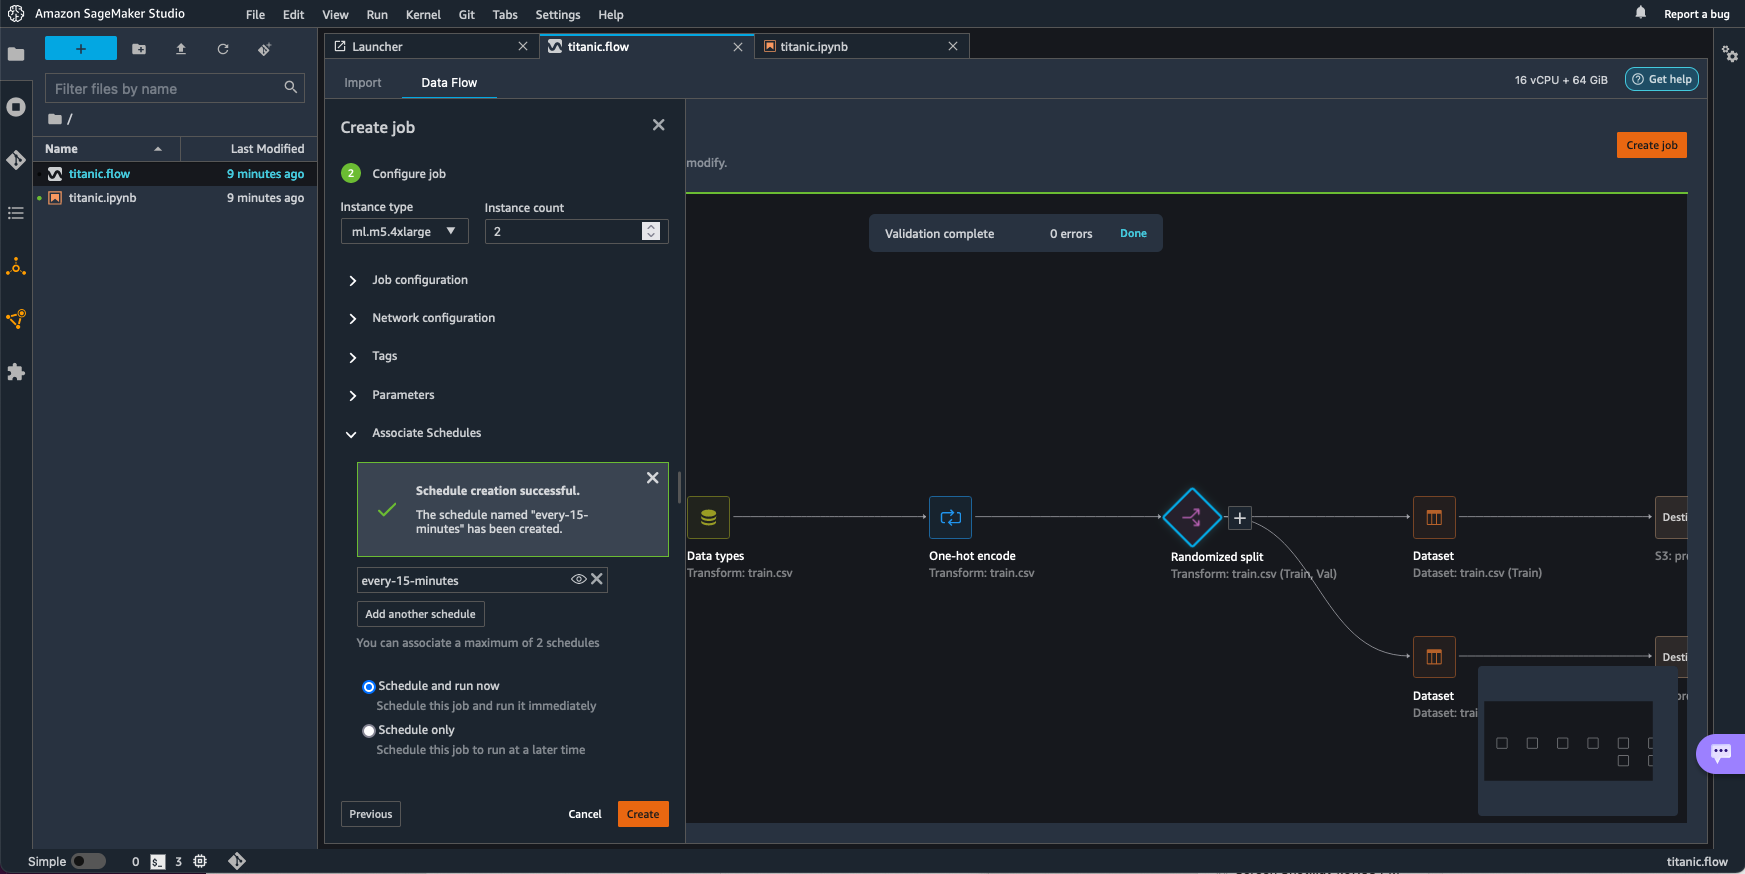1745x874 pixels.
Task: Select the Schedule only radio button
Action: pyautogui.click(x=369, y=731)
